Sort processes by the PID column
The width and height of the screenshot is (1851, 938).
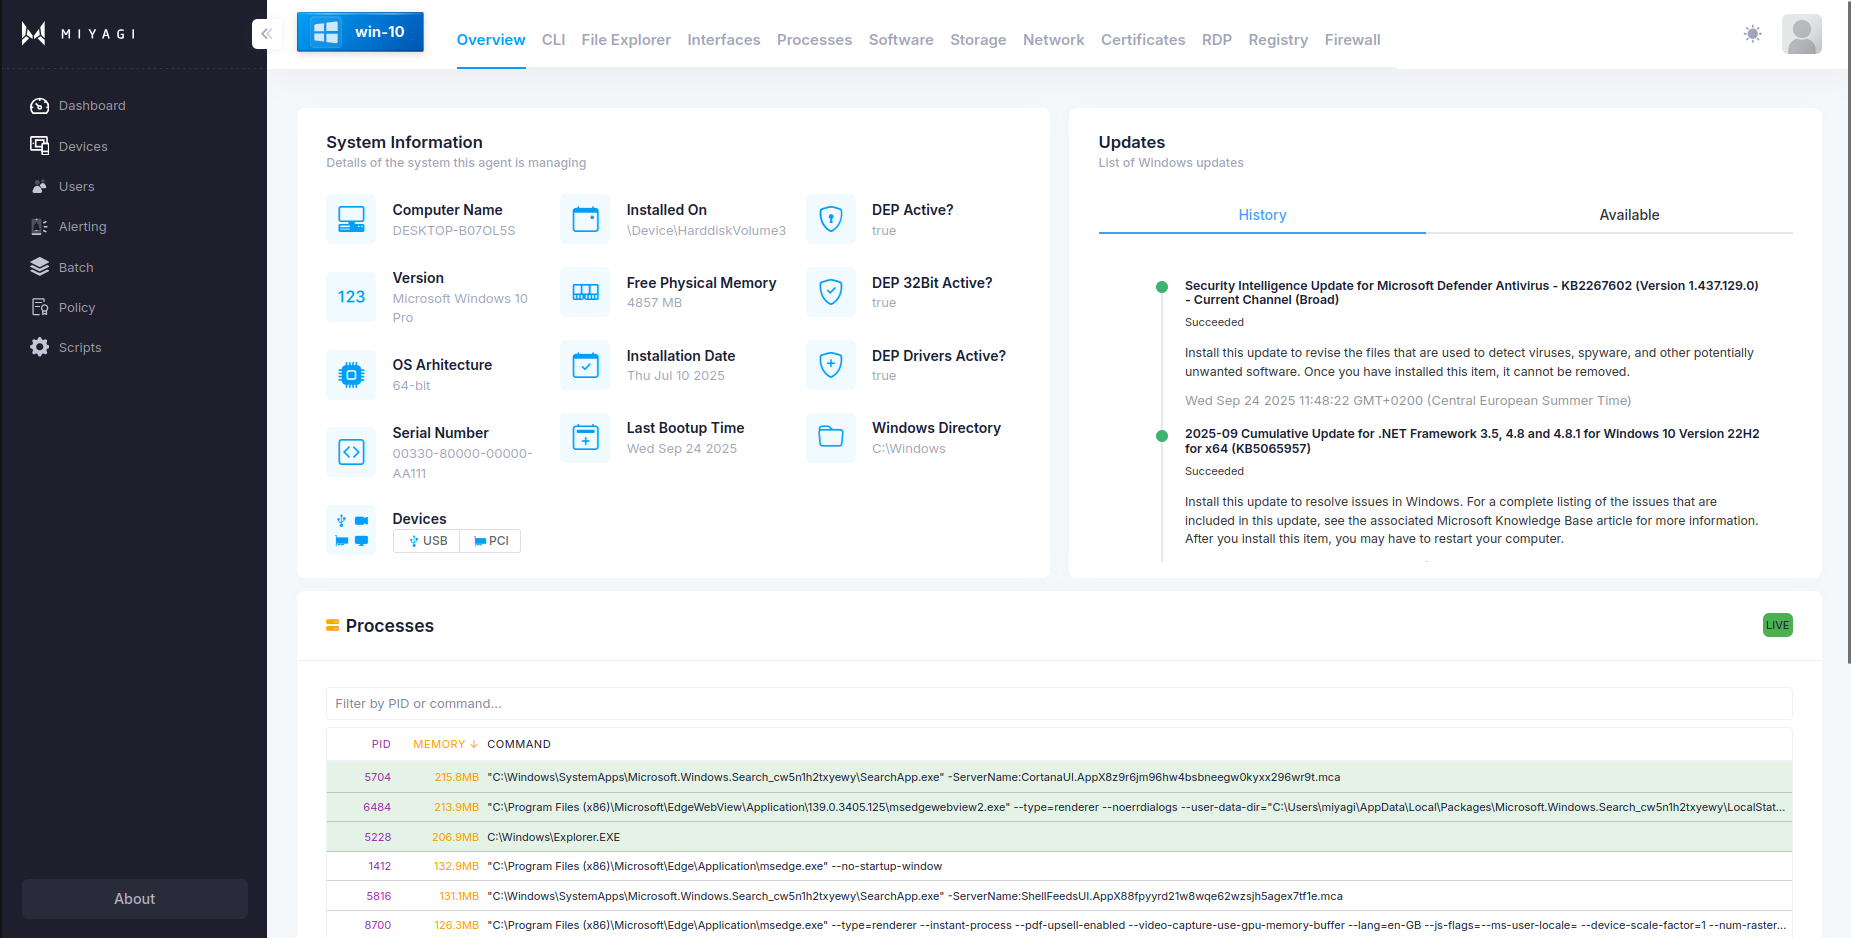(381, 744)
